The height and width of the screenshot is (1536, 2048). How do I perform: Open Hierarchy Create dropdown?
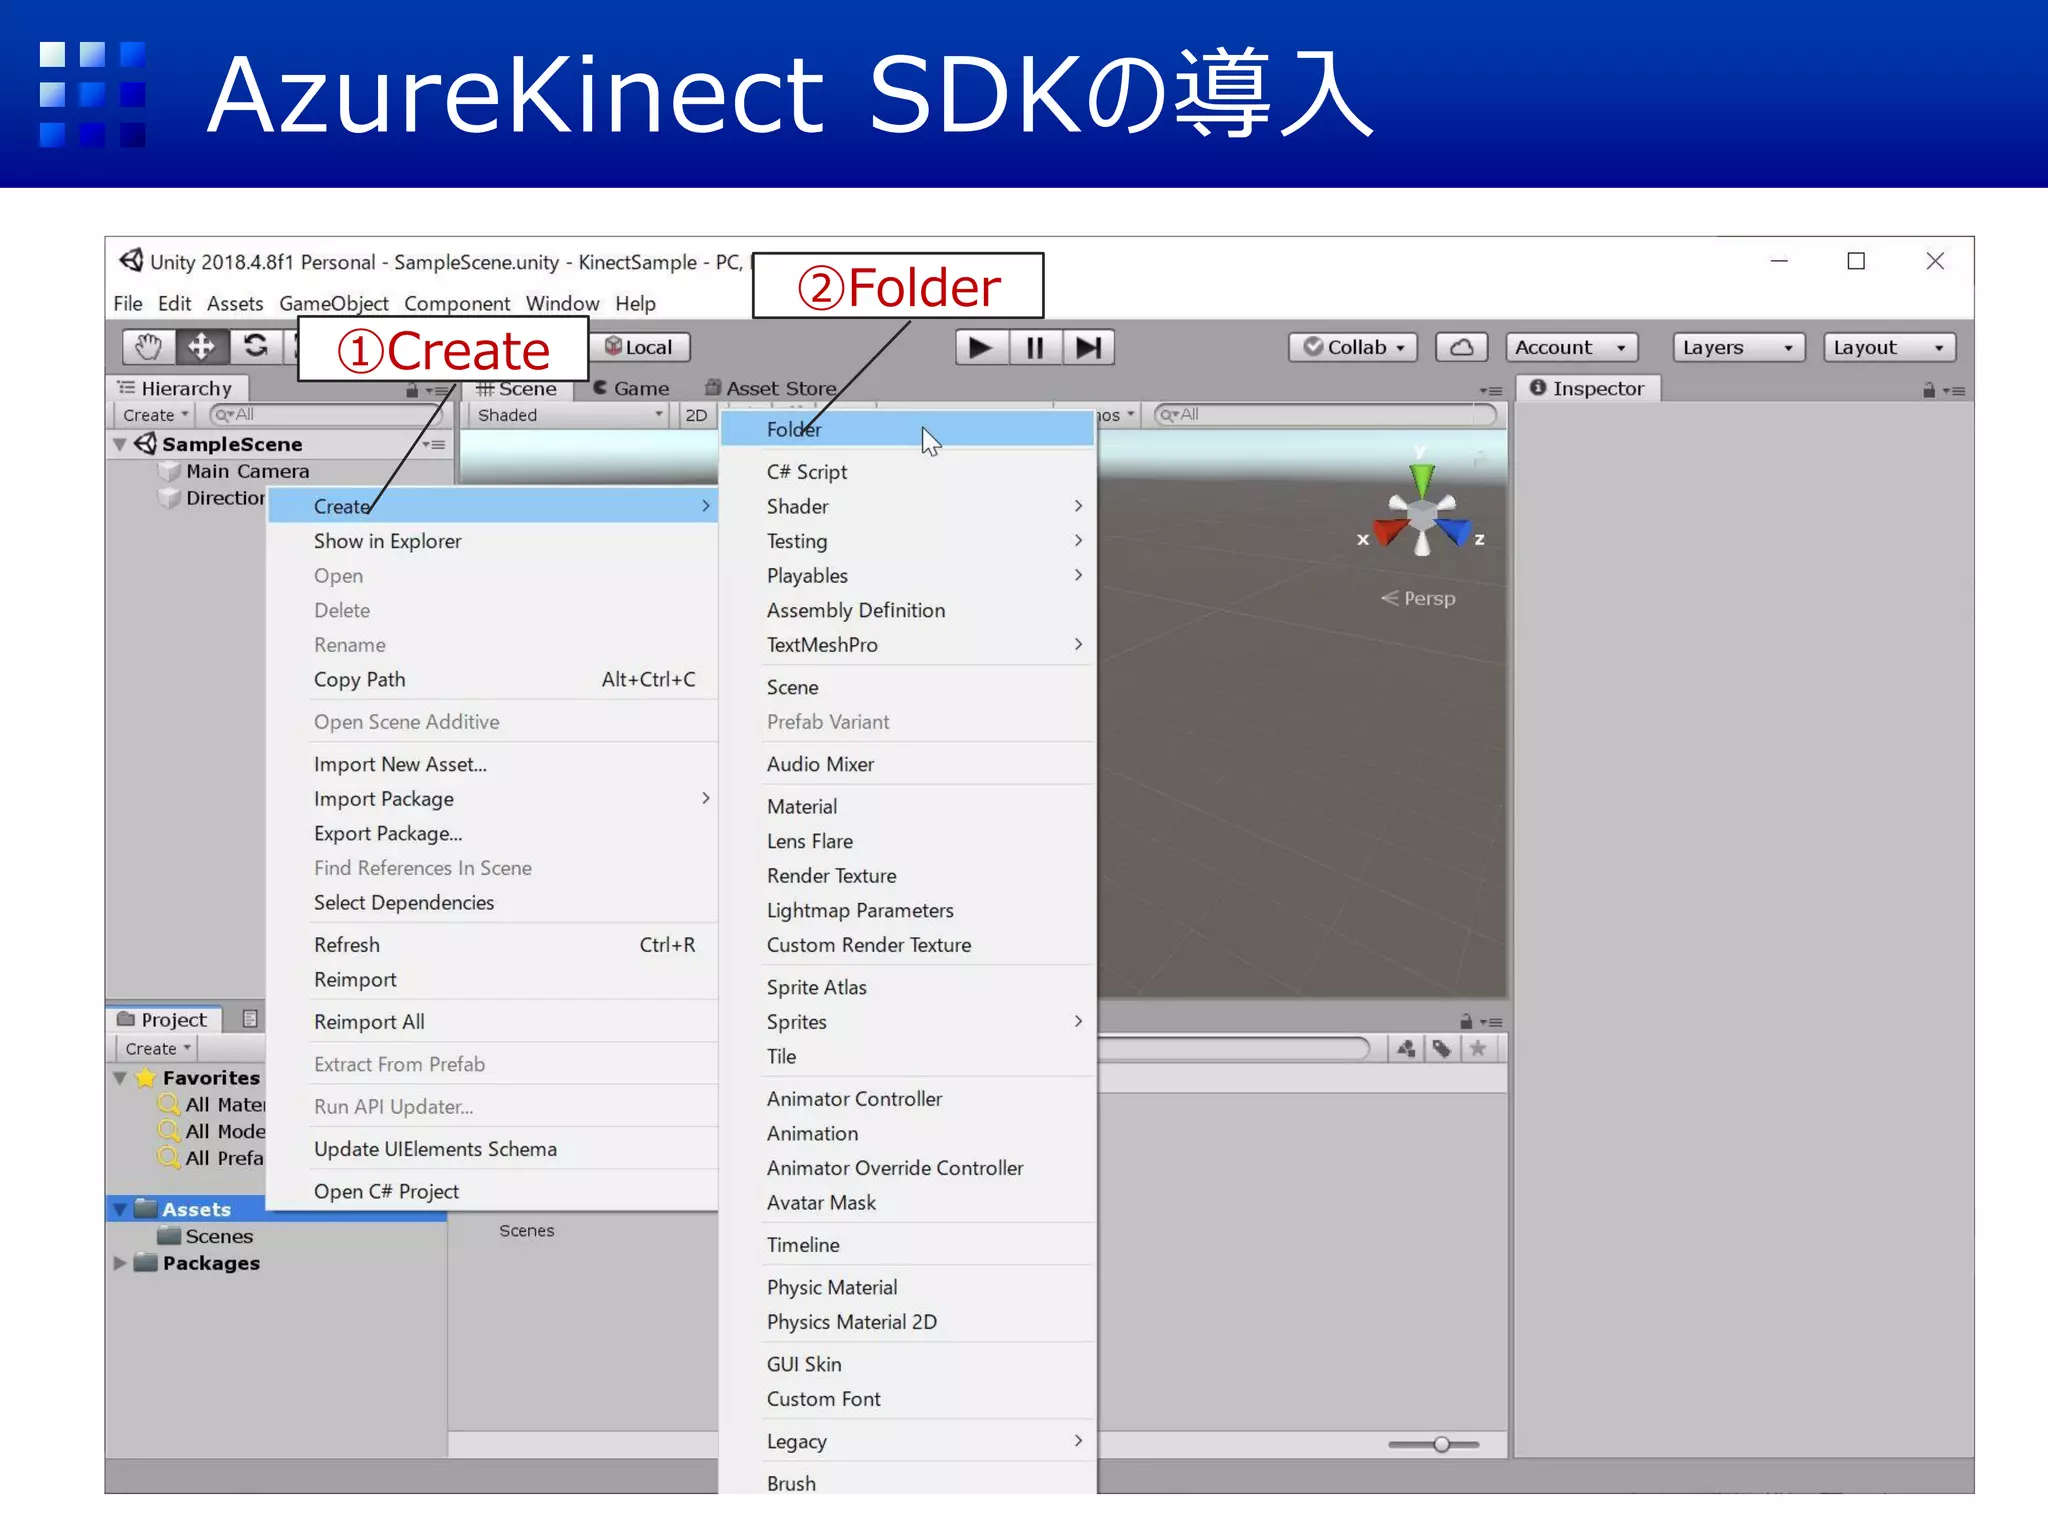[x=156, y=415]
